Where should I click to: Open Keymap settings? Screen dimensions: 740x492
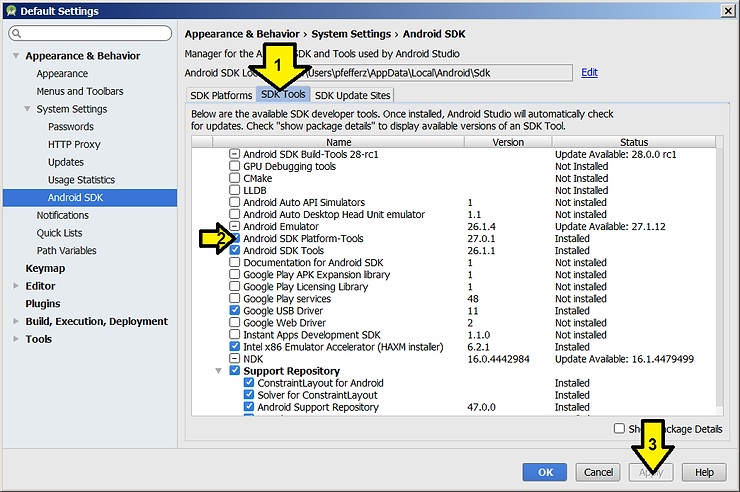[x=45, y=268]
